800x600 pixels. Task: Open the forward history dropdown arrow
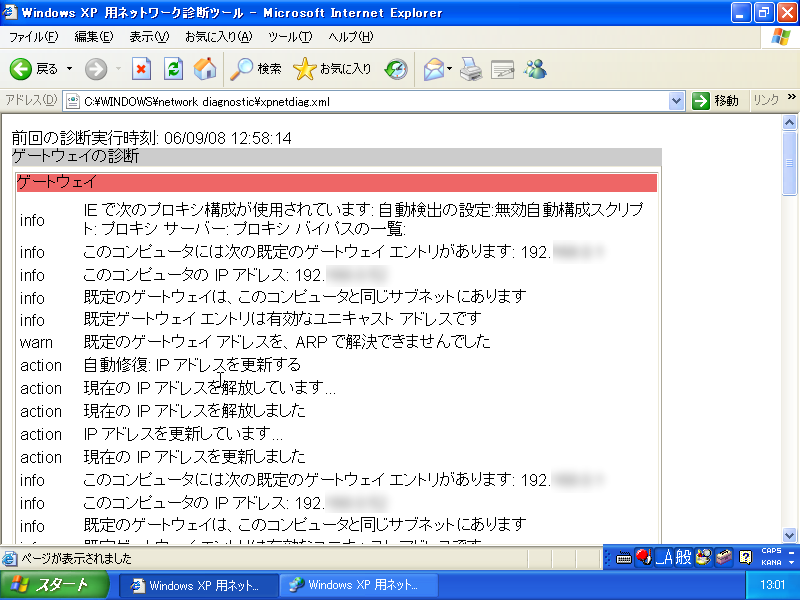[118, 69]
